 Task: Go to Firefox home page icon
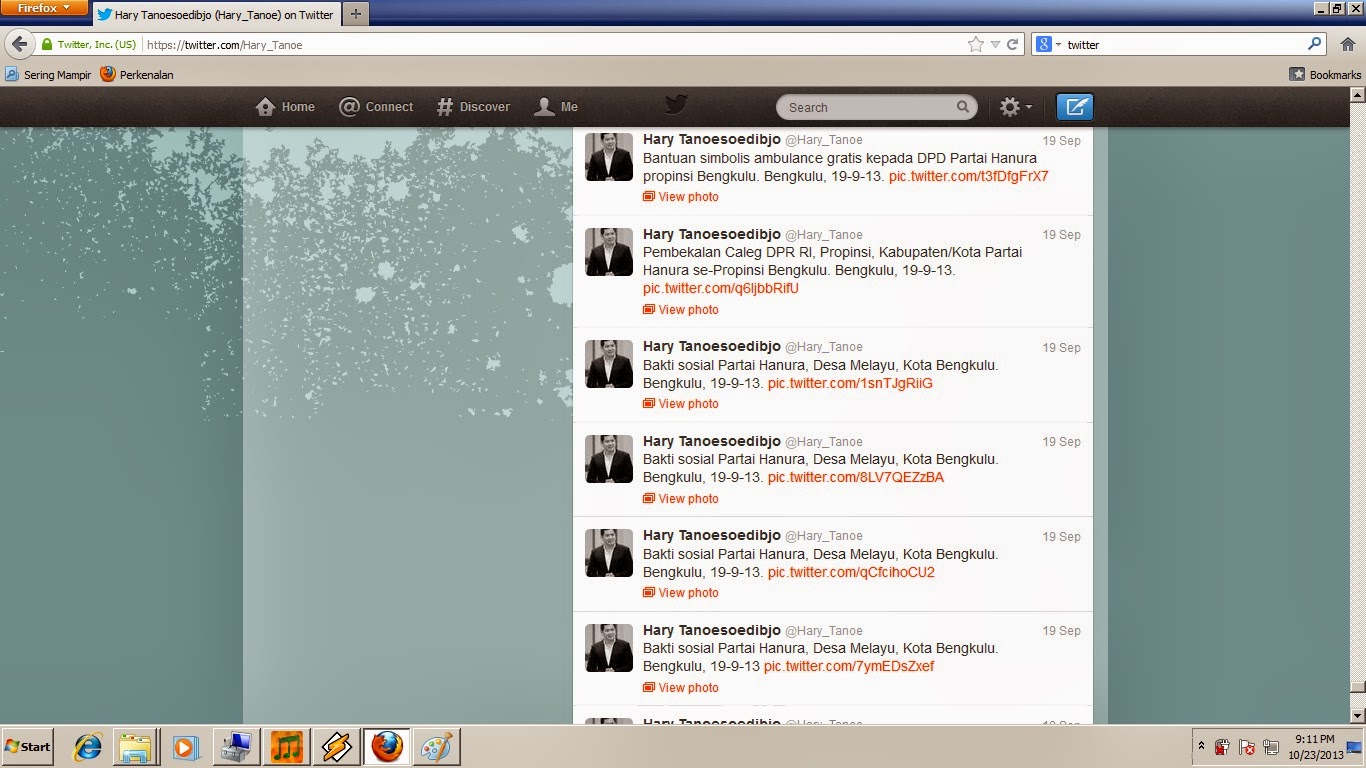1346,44
